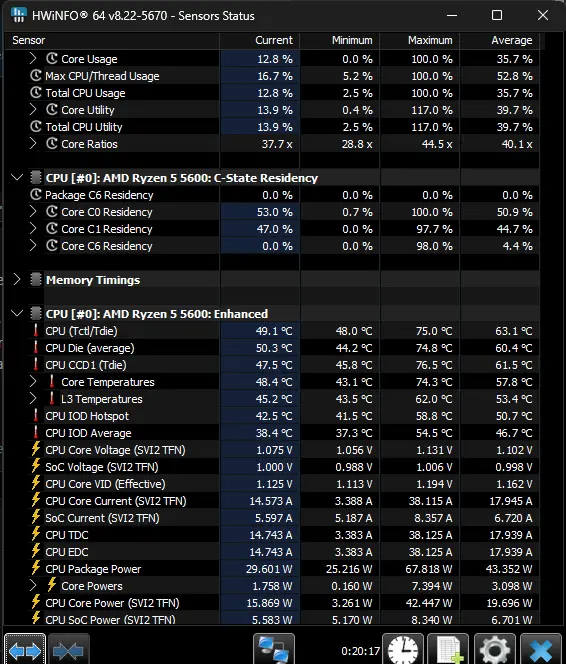566x664 pixels.
Task: Click the Current column header
Action: tap(260, 40)
